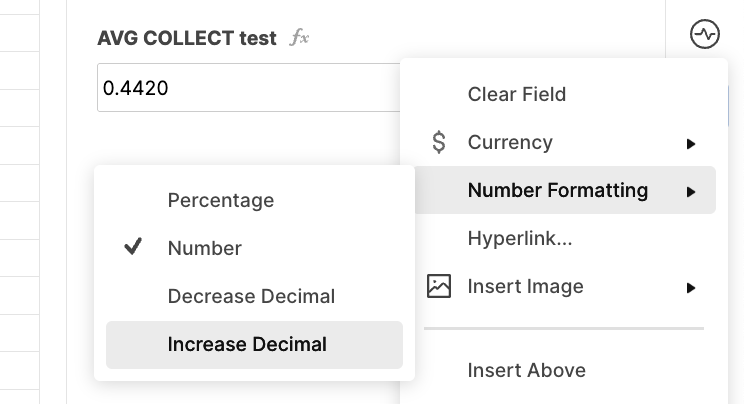Open the Hyperlink... menu entry
Screen dimensions: 744x404
pyautogui.click(x=520, y=238)
